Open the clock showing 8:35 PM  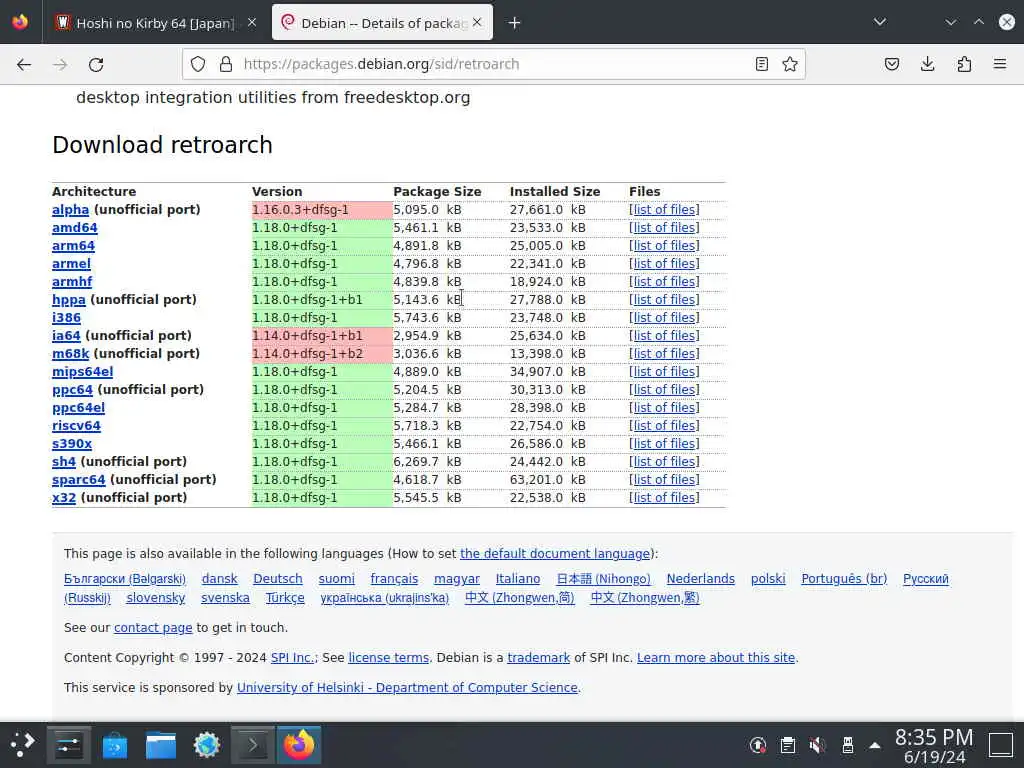coord(934,745)
